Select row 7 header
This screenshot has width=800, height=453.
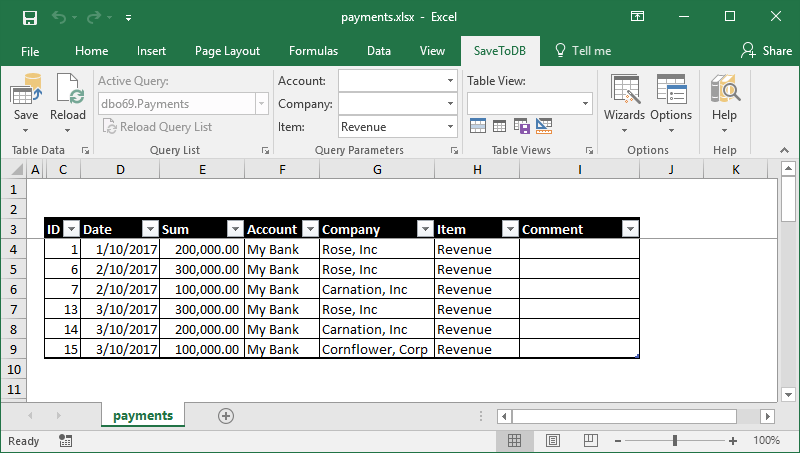(13, 310)
